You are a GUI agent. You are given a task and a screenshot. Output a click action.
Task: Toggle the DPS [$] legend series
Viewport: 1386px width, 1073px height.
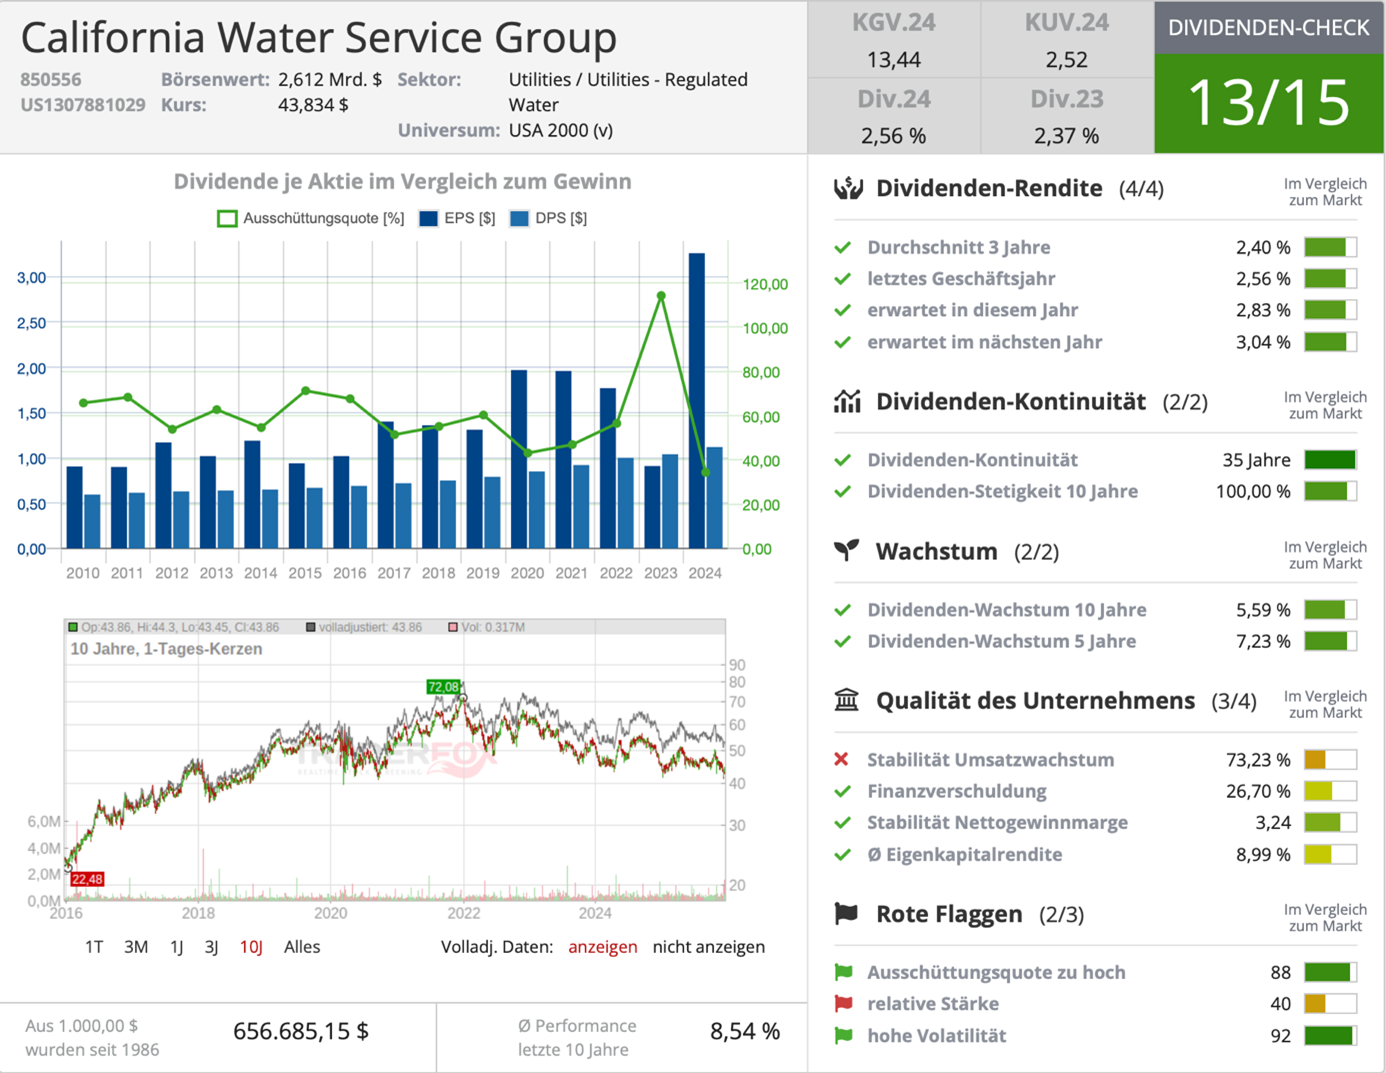(548, 218)
